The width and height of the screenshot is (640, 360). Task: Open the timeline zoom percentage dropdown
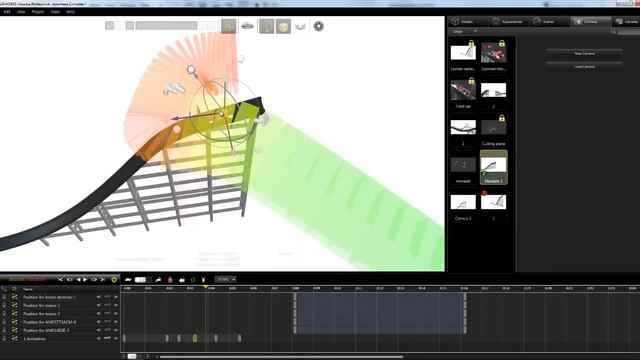point(226,280)
